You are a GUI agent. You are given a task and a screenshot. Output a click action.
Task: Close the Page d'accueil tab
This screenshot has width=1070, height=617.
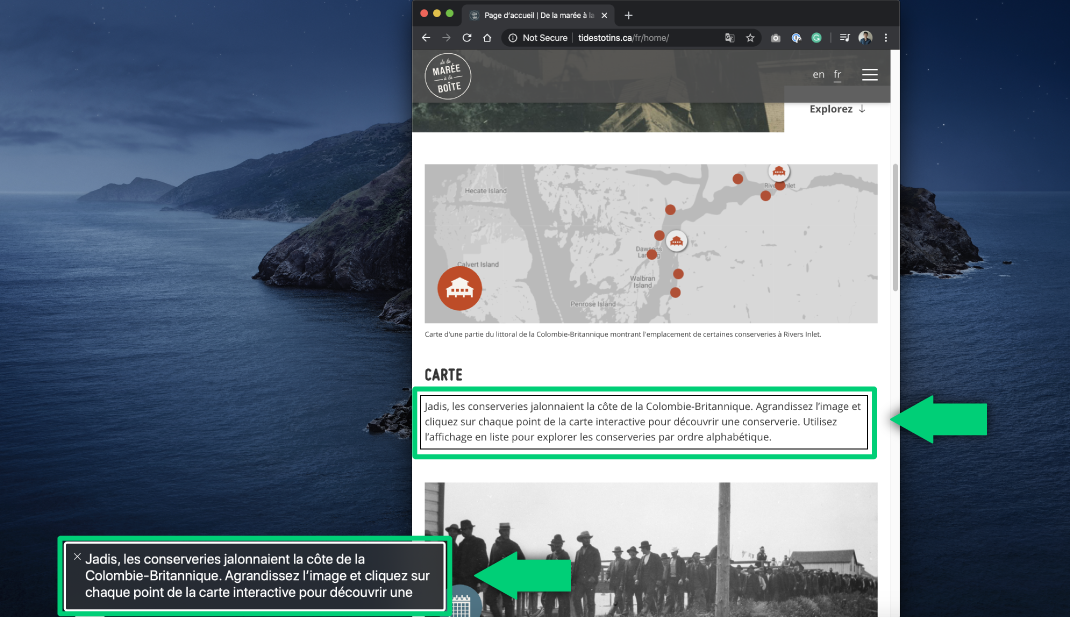[604, 15]
